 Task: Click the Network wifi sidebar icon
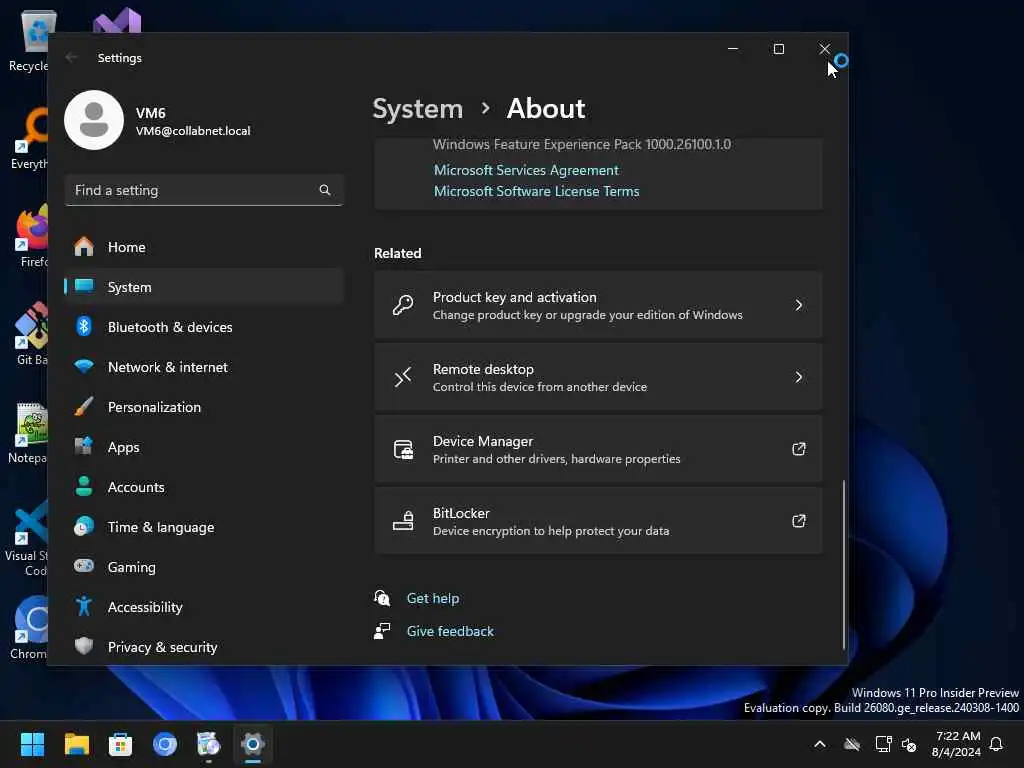84,366
